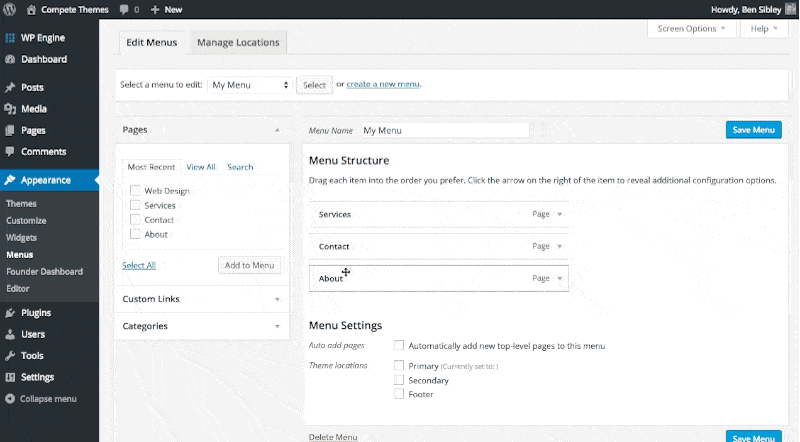Click the Comments sidebar icon

10,152
